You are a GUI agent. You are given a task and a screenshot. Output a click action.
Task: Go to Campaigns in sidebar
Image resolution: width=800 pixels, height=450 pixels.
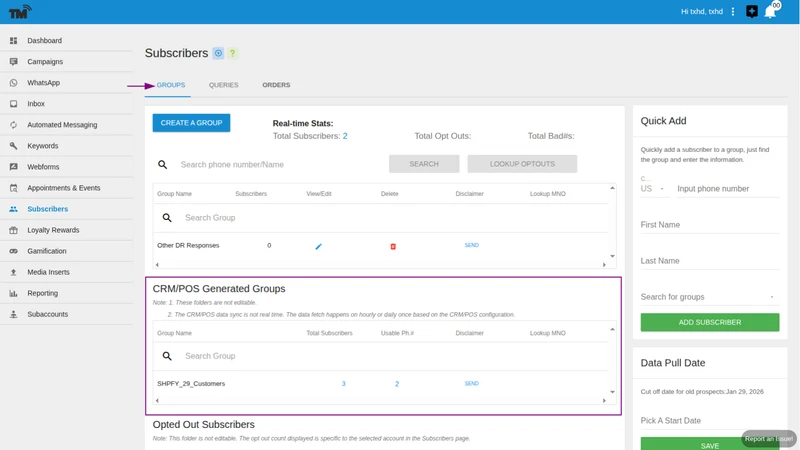point(45,61)
